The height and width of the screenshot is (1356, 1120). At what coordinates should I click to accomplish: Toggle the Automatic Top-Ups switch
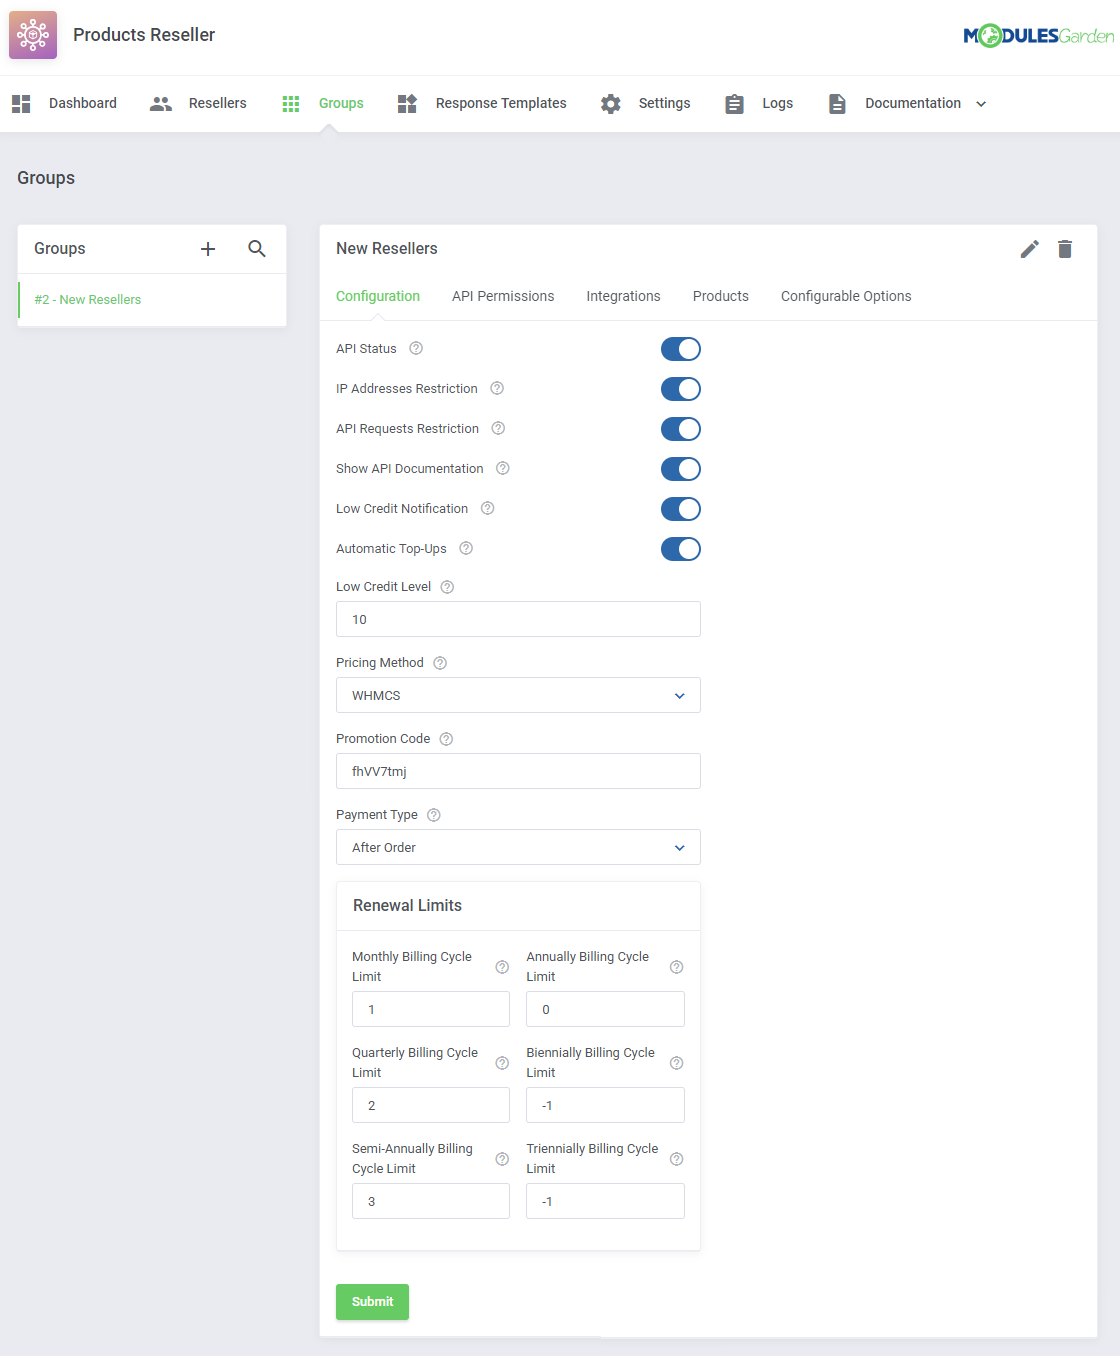[x=681, y=549]
